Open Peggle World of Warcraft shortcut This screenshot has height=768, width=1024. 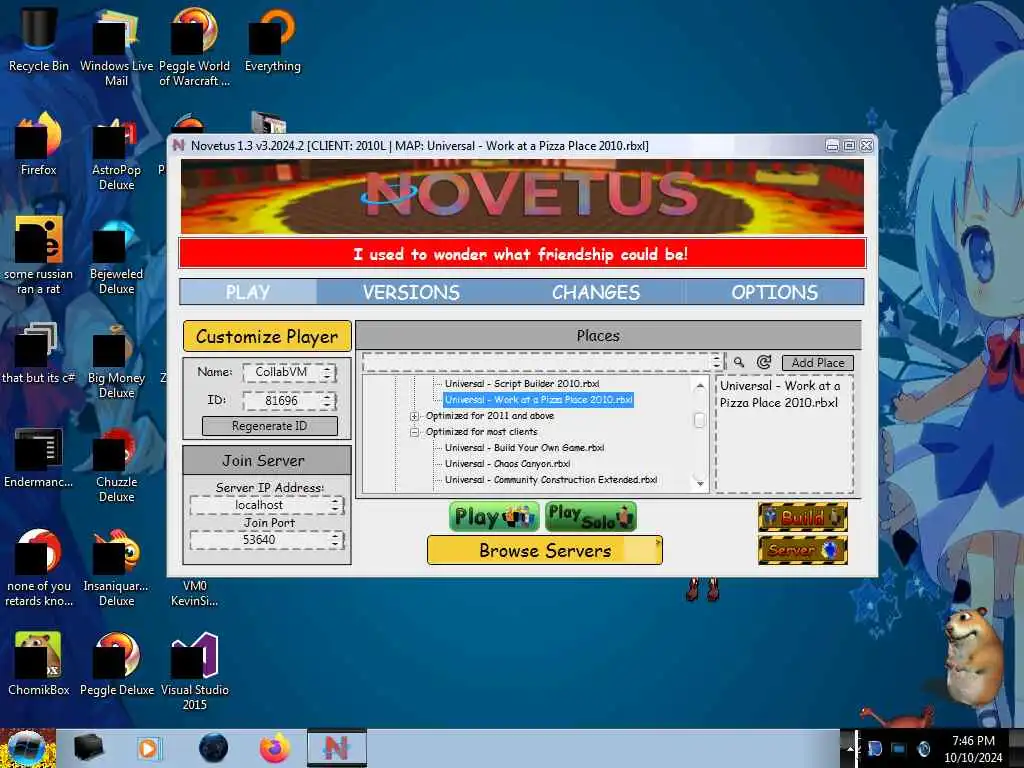pos(194,48)
